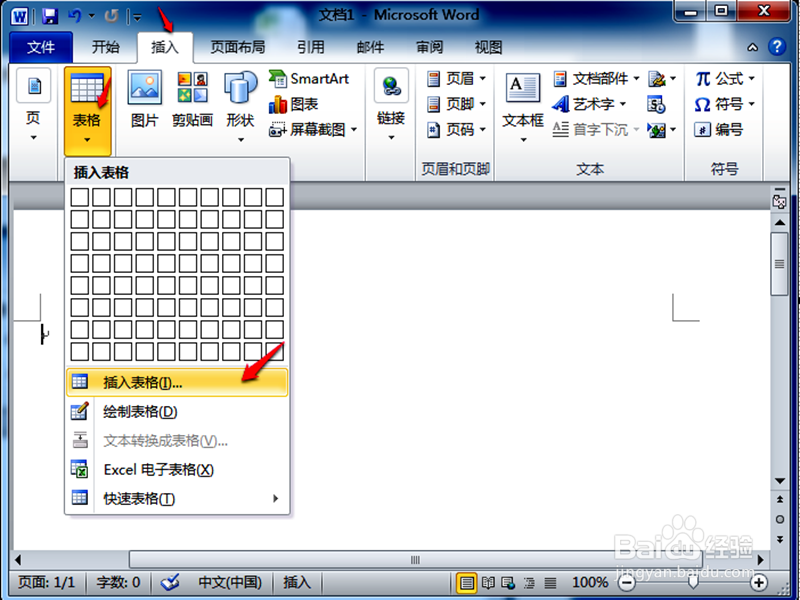Go to previous page double-arrow button
The image size is (800, 600).
tap(780, 499)
